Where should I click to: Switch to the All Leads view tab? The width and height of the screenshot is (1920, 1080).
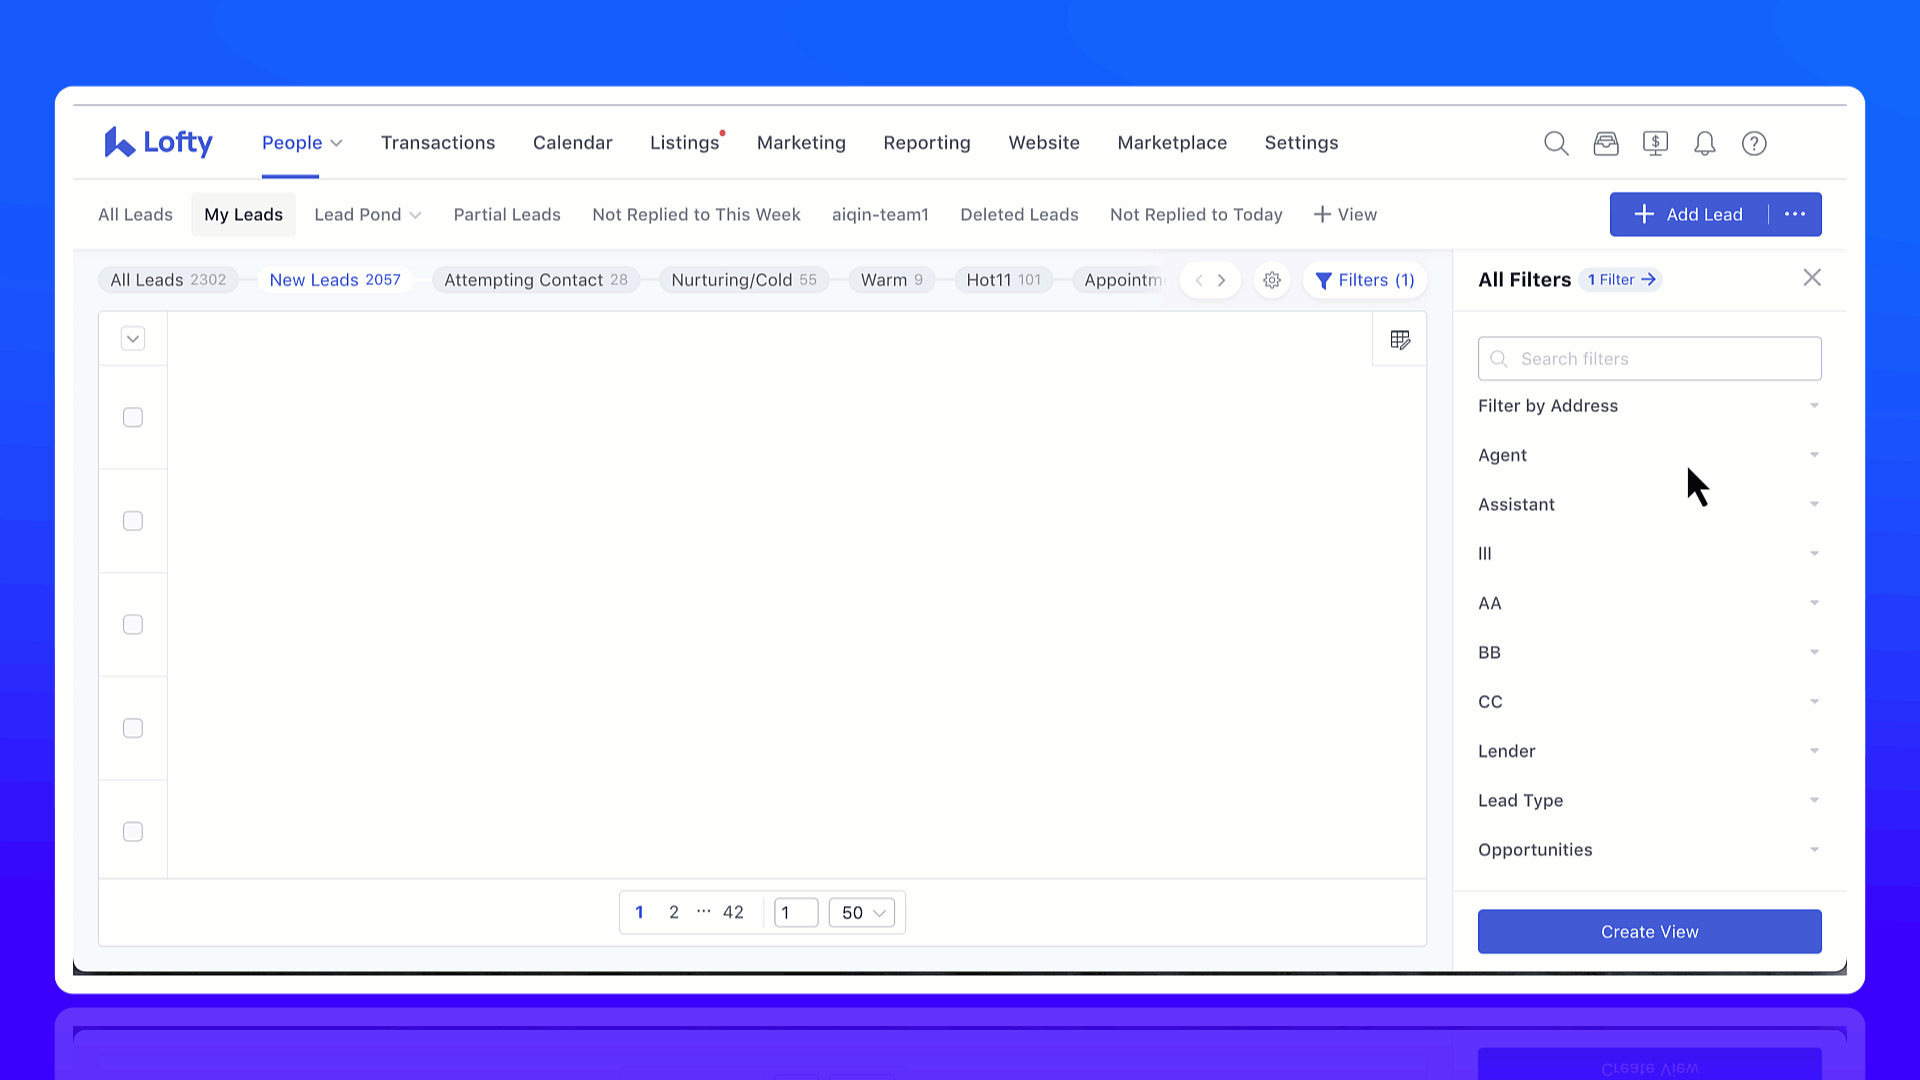click(x=135, y=214)
